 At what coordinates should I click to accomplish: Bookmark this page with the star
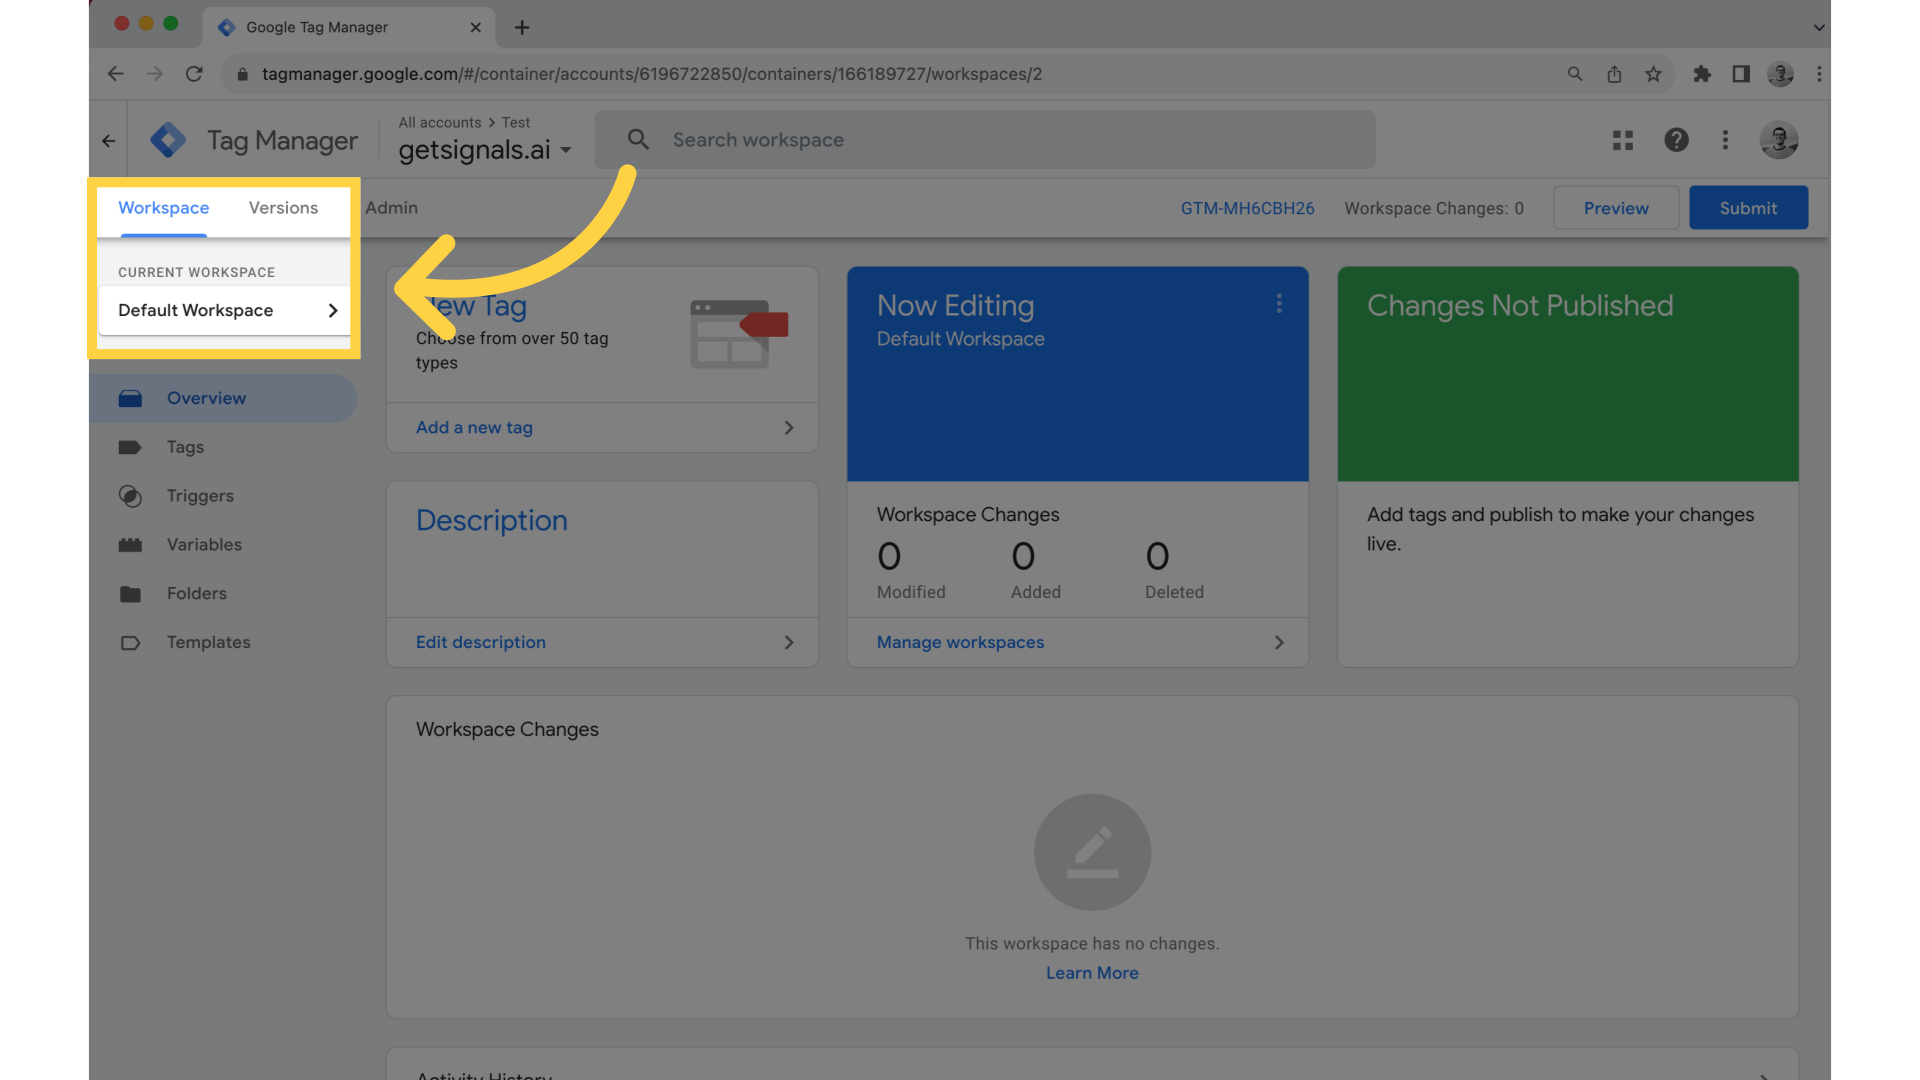pyautogui.click(x=1653, y=74)
